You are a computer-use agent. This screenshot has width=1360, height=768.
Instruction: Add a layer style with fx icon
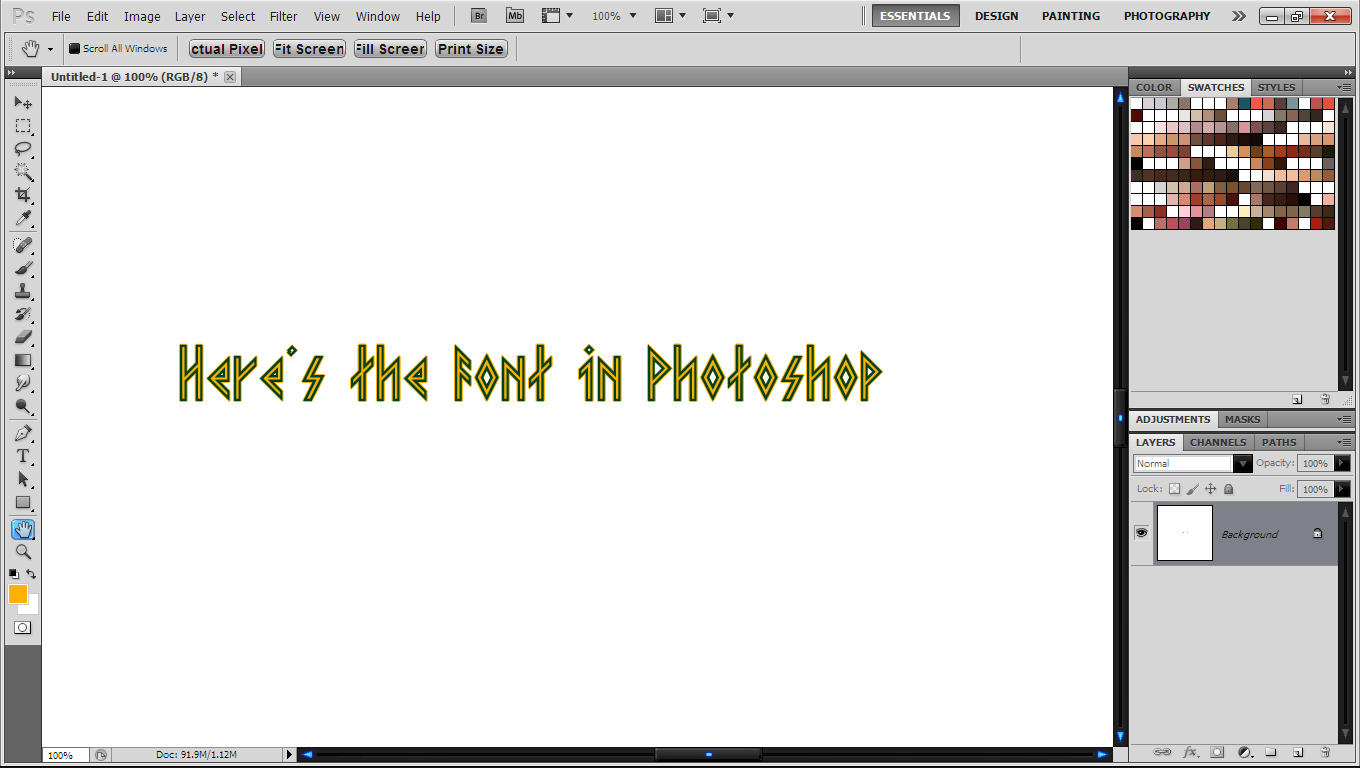(1190, 751)
